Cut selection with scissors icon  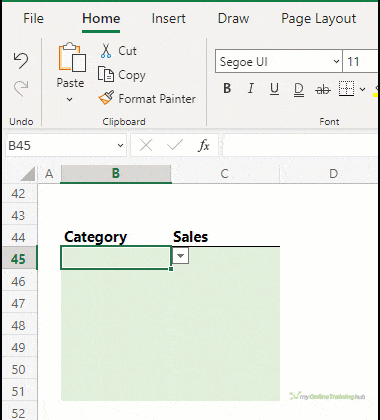(x=106, y=51)
